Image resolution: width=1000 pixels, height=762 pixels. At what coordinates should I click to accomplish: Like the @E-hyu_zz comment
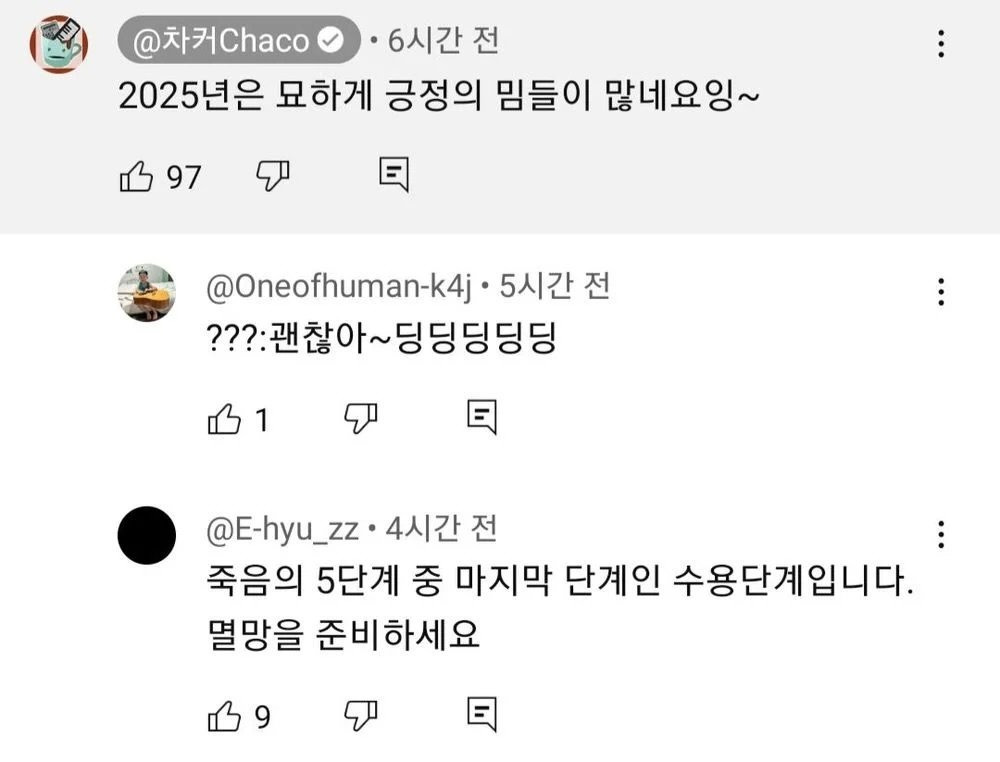[225, 713]
